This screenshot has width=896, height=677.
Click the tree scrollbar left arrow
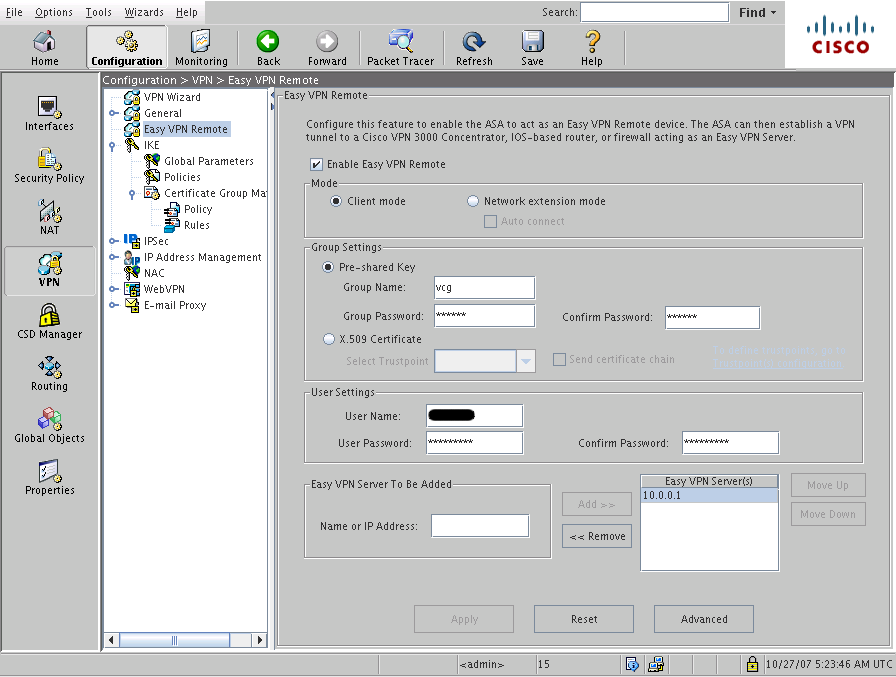pos(111,640)
